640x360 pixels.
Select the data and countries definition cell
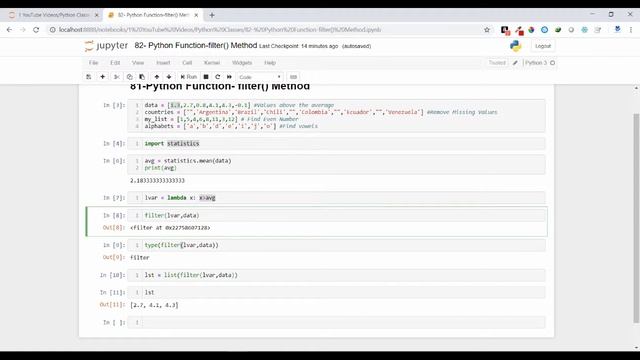(x=336, y=116)
